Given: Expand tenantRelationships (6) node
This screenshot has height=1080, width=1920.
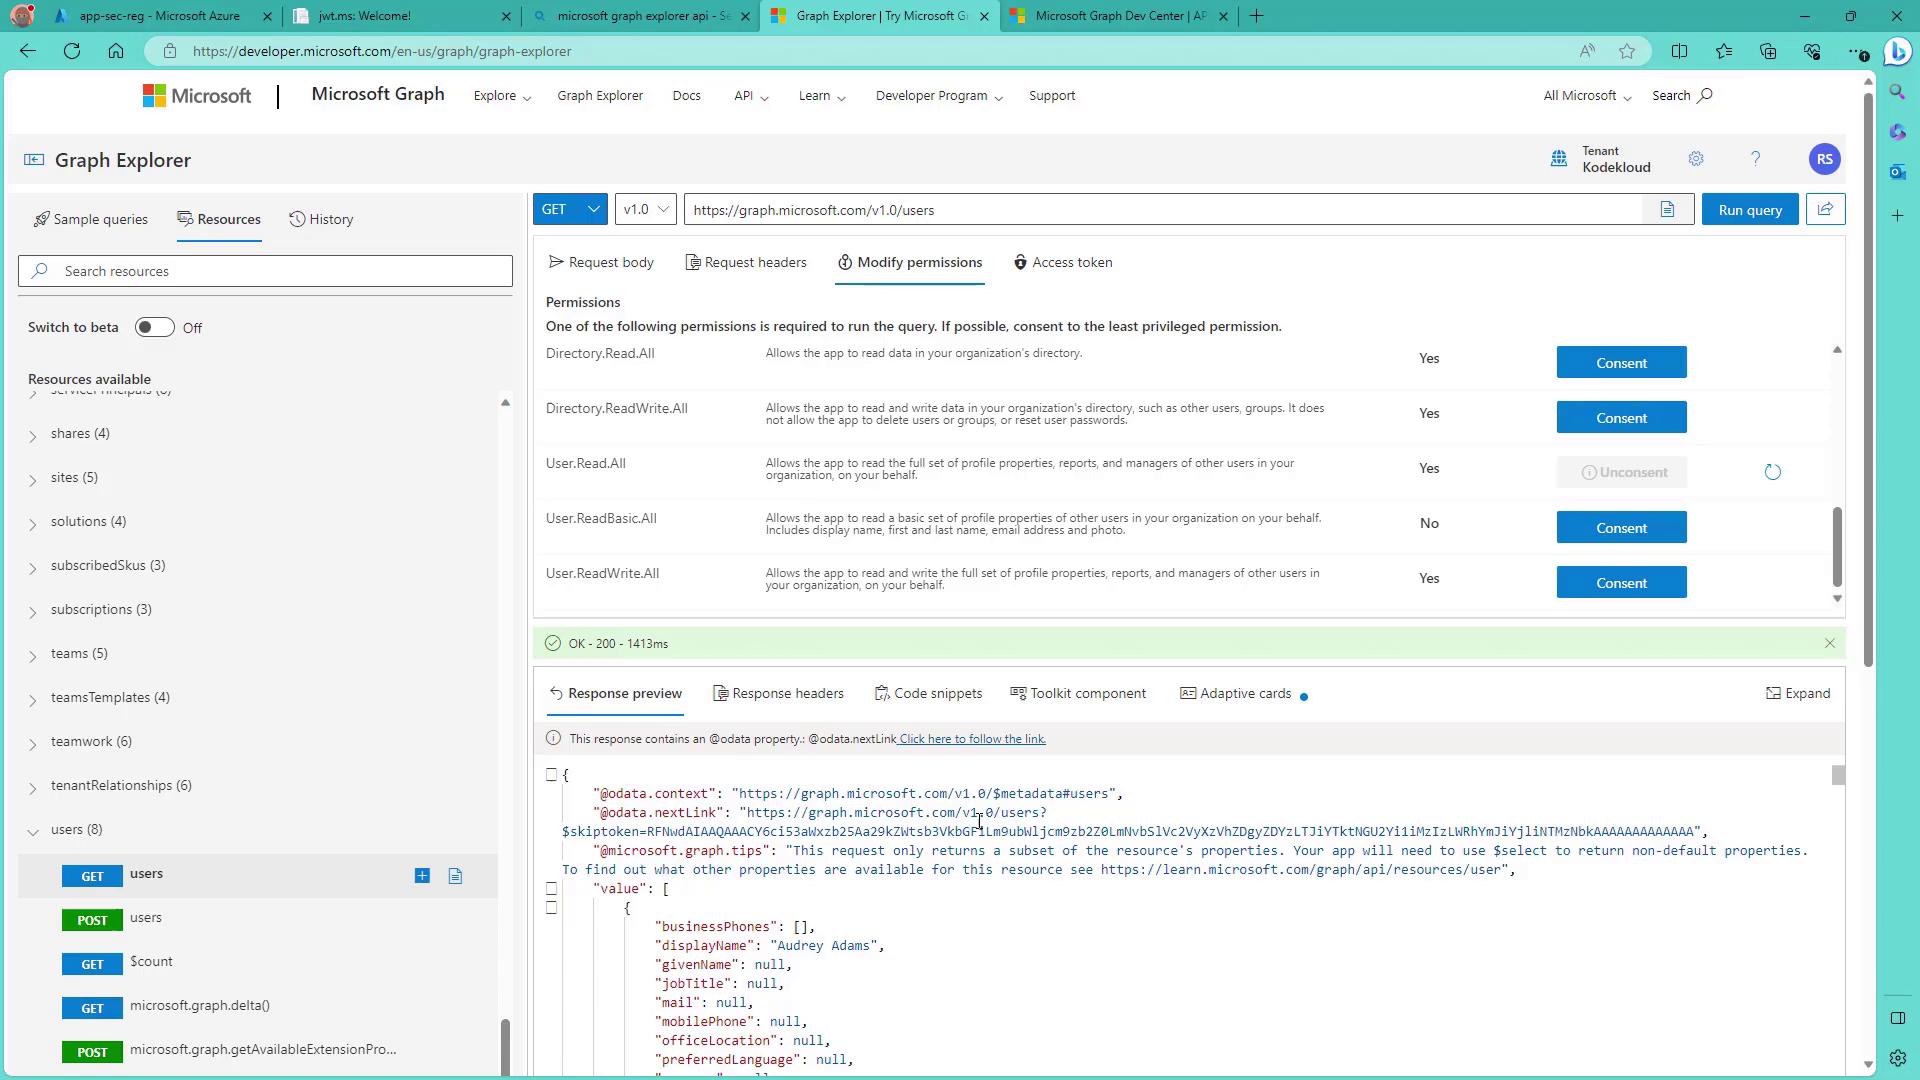Looking at the screenshot, I should point(32,787).
